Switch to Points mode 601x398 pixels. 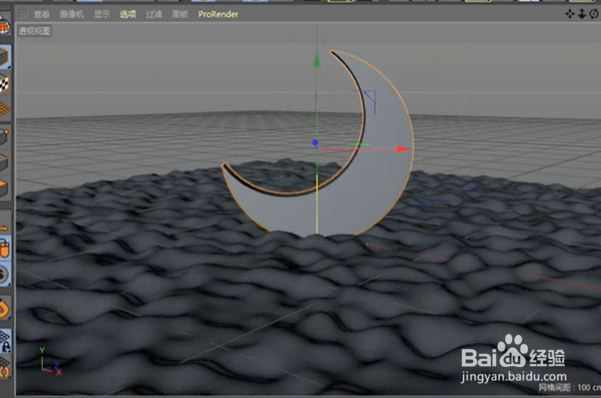tap(4, 136)
